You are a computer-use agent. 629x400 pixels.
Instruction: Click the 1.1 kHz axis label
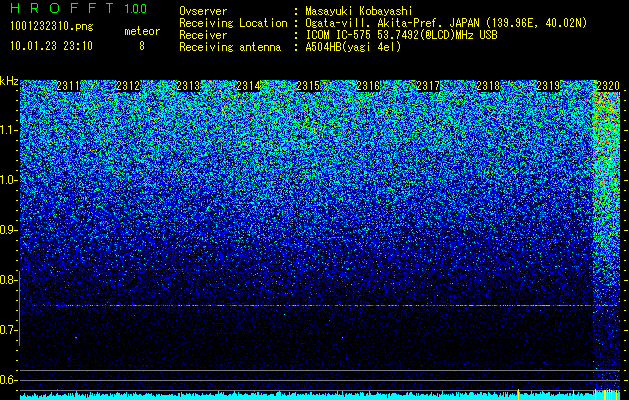(x=8, y=130)
